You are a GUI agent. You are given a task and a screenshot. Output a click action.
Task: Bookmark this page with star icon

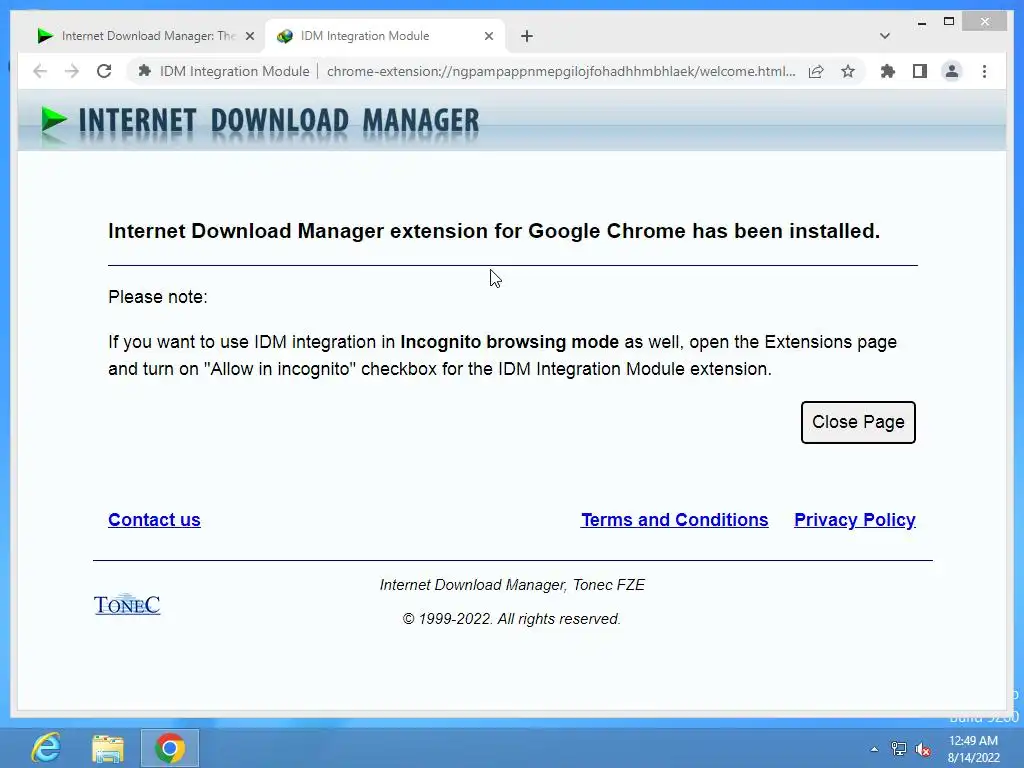[848, 71]
